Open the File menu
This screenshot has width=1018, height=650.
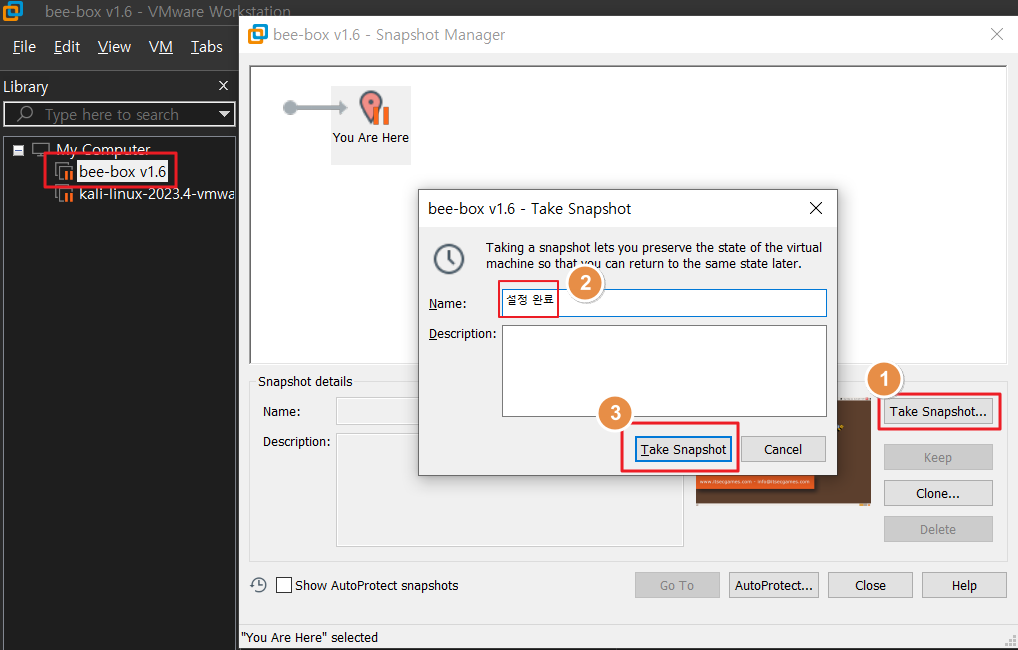click(x=24, y=47)
